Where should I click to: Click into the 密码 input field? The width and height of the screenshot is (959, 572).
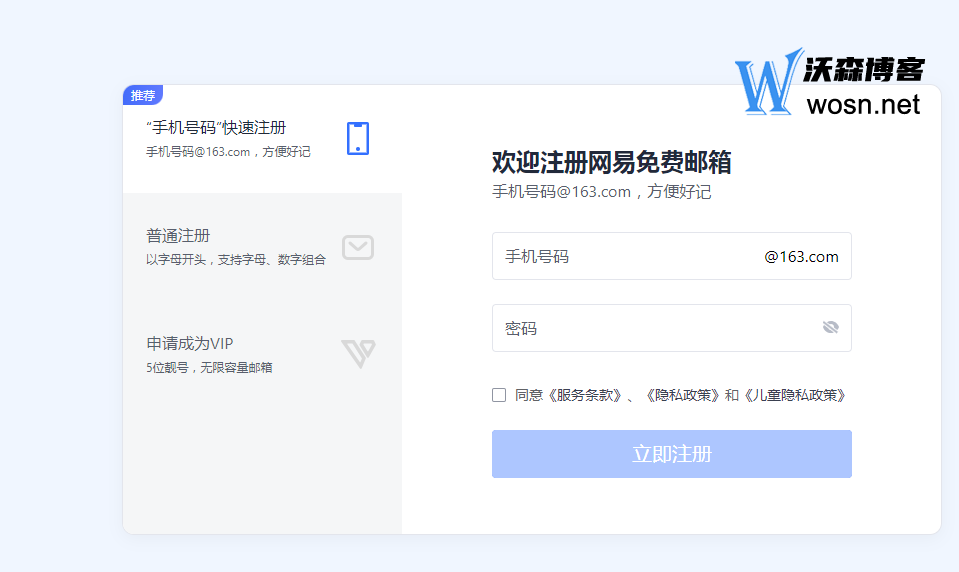tap(650, 328)
